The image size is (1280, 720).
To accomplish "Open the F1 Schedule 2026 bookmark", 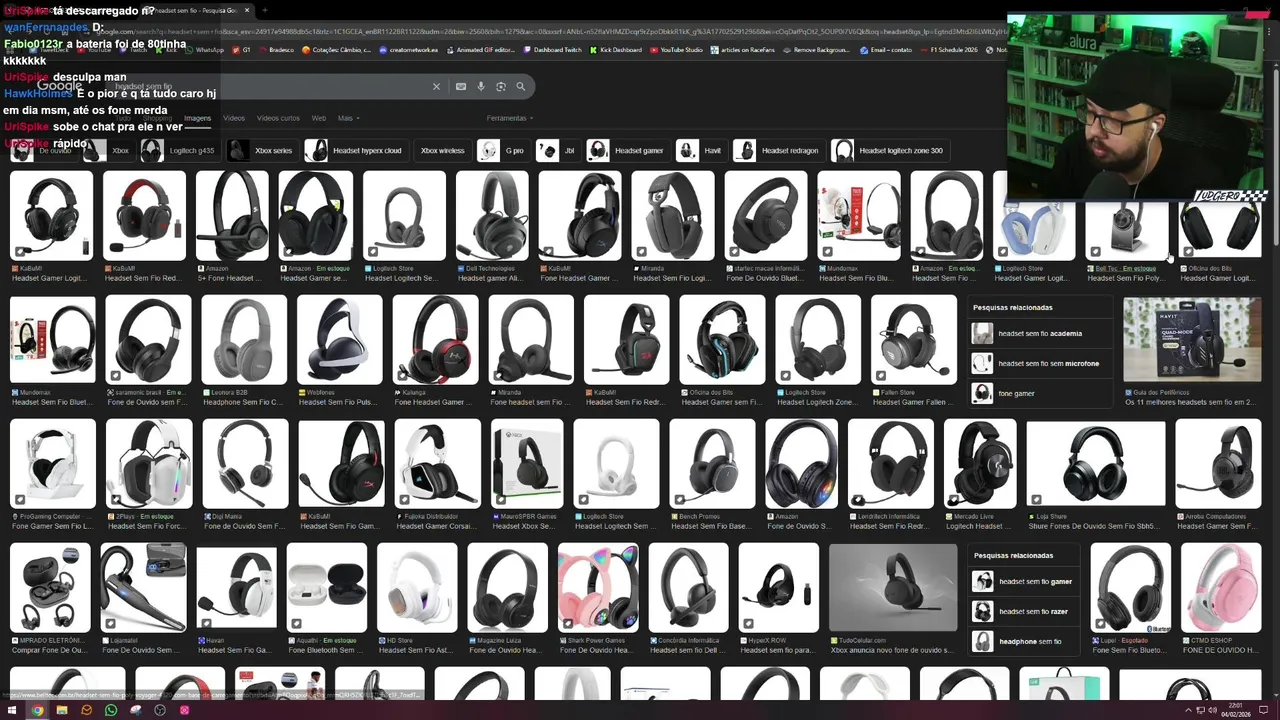I will click(x=948, y=50).
